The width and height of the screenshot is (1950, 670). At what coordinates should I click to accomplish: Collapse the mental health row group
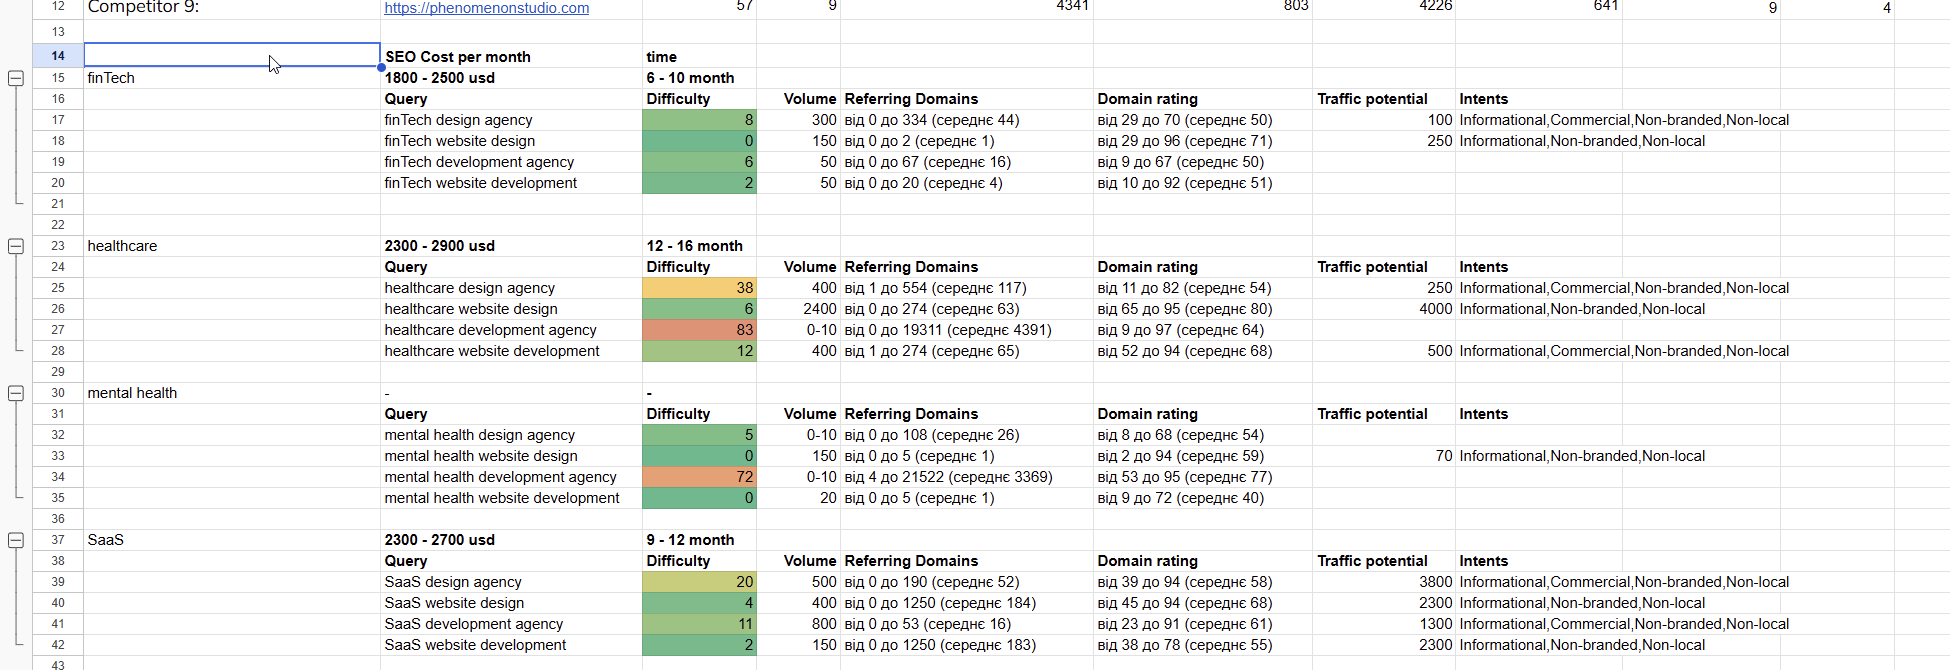click(16, 393)
